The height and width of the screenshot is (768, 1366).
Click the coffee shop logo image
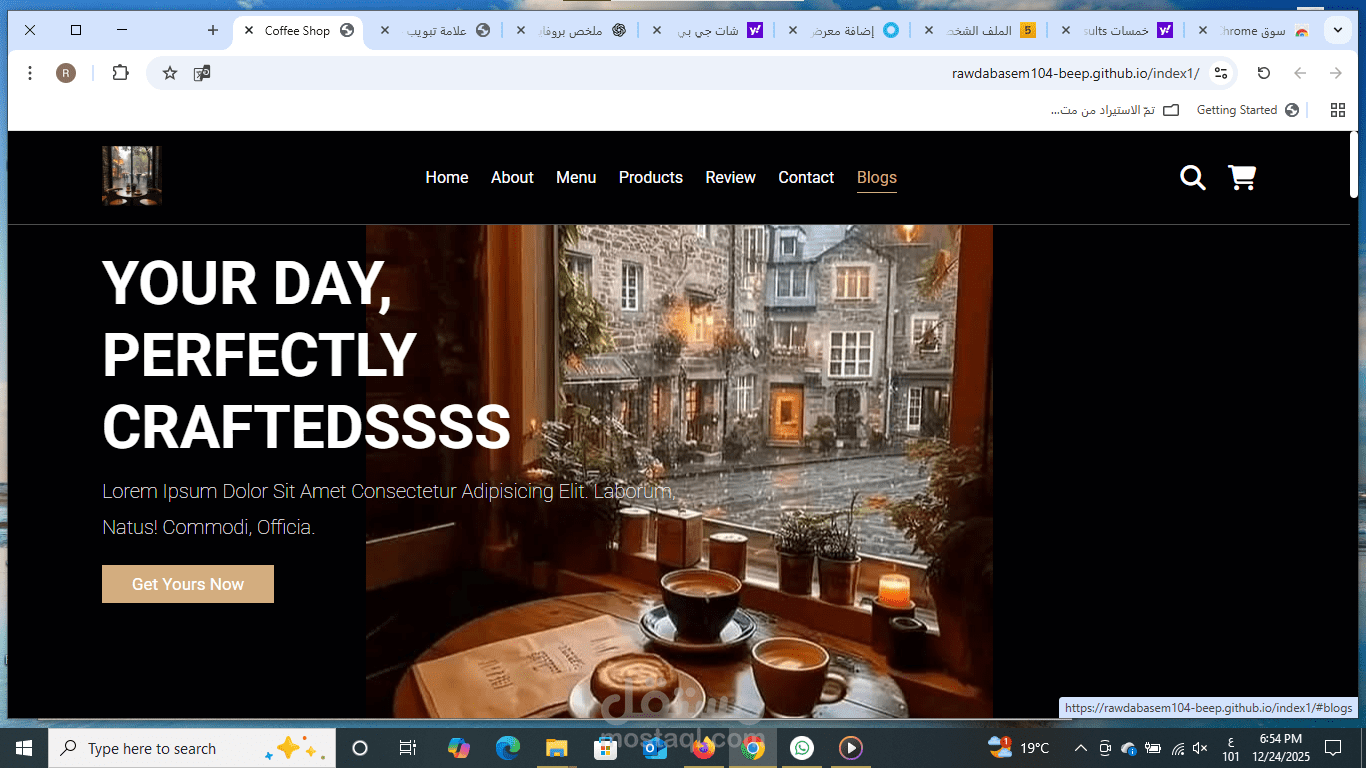point(132,176)
